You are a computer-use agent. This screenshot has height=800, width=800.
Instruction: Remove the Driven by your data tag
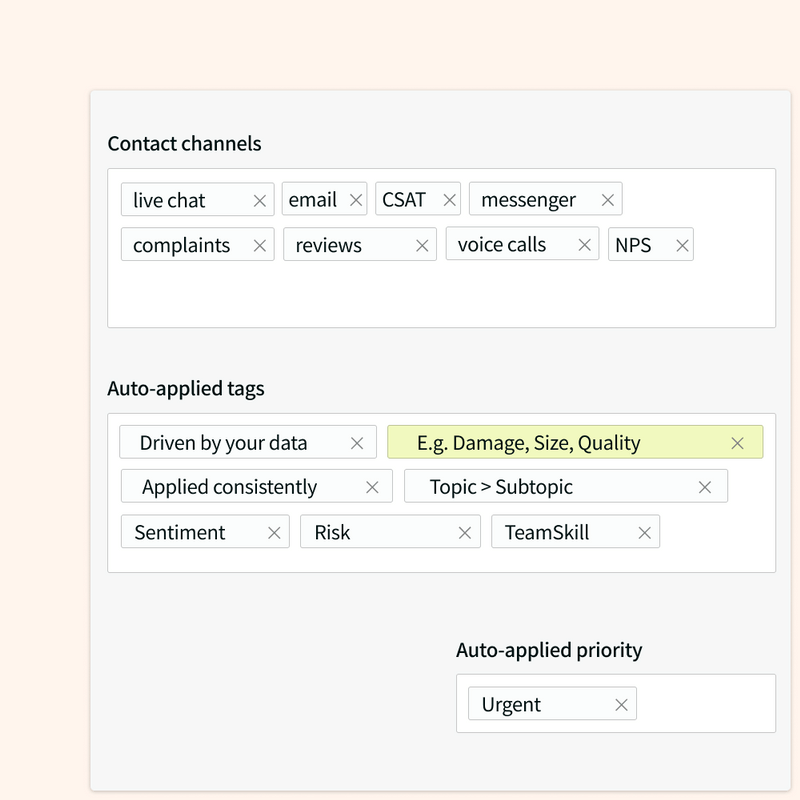357,443
